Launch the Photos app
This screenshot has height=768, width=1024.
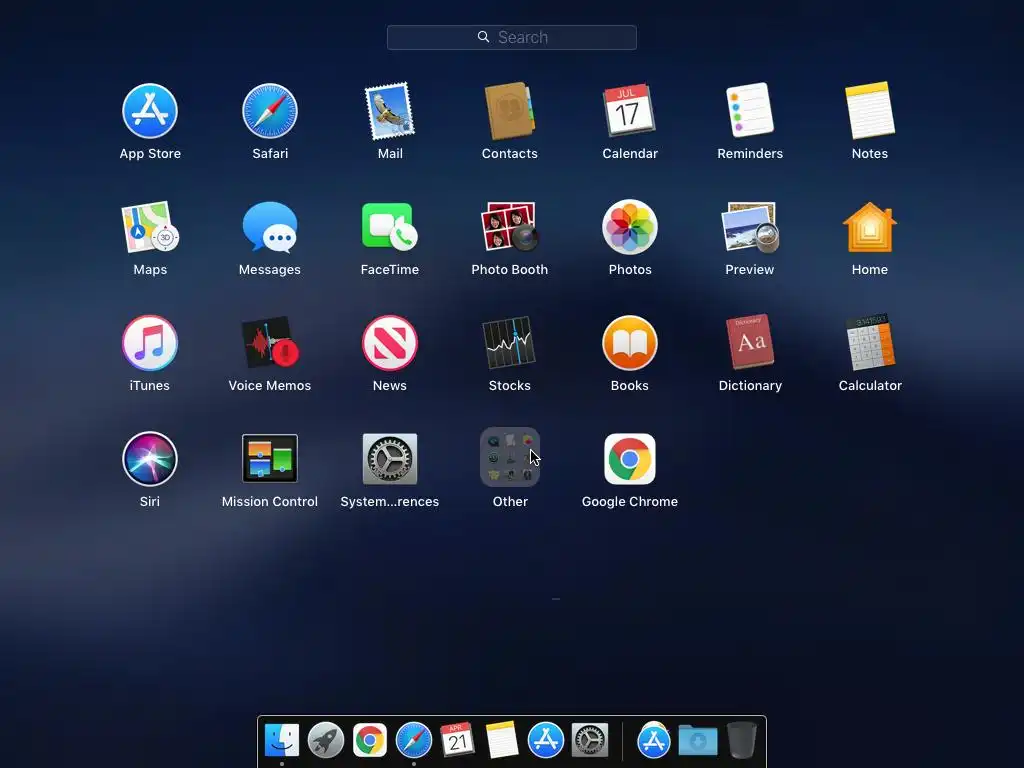point(630,227)
